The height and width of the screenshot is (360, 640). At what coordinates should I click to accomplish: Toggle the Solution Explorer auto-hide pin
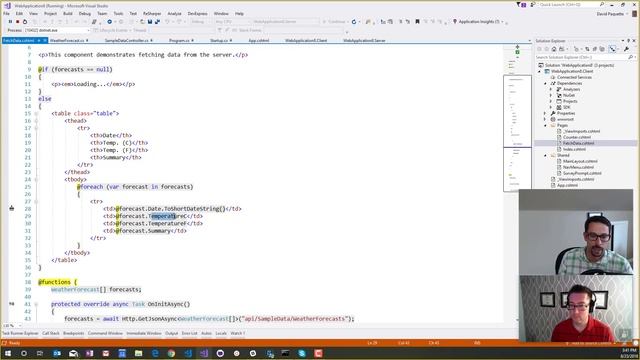[629, 41]
